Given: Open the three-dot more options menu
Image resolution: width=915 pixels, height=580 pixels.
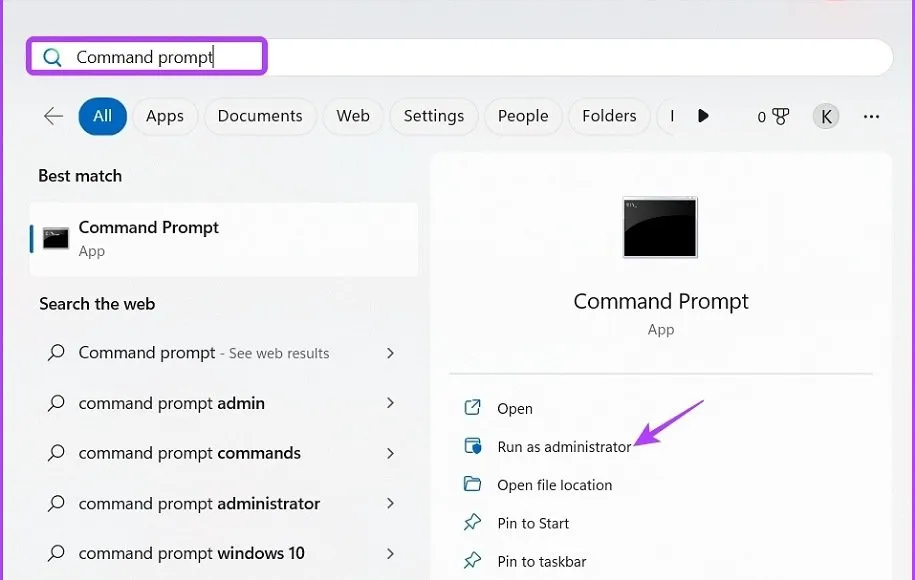Looking at the screenshot, I should coord(871,117).
